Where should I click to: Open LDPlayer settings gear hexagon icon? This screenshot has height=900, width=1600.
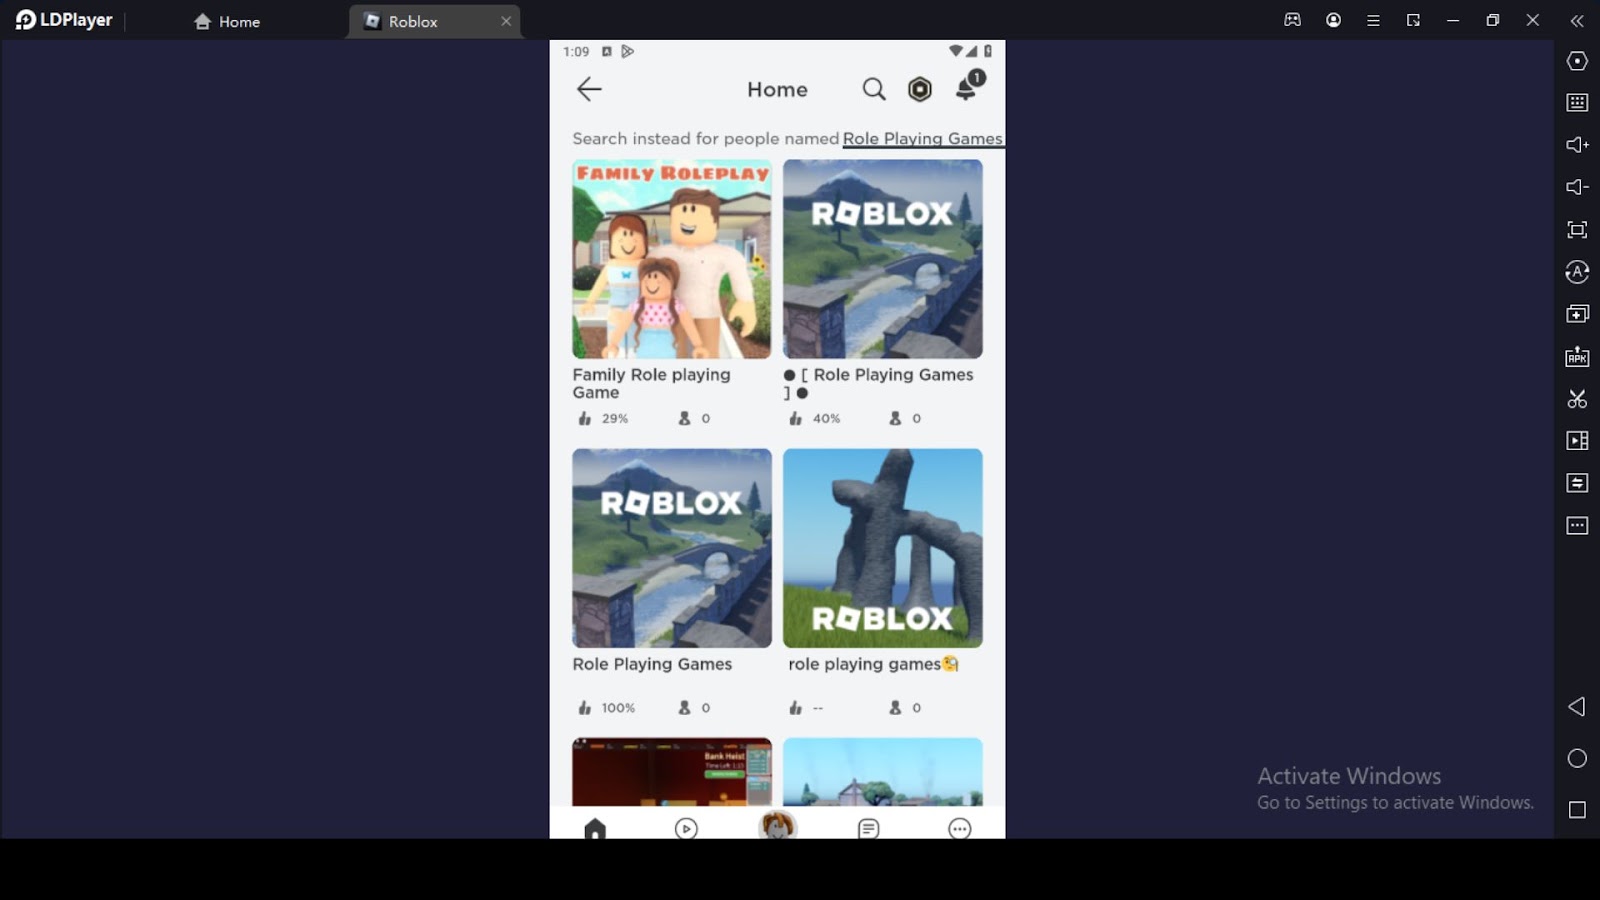pyautogui.click(x=1577, y=61)
